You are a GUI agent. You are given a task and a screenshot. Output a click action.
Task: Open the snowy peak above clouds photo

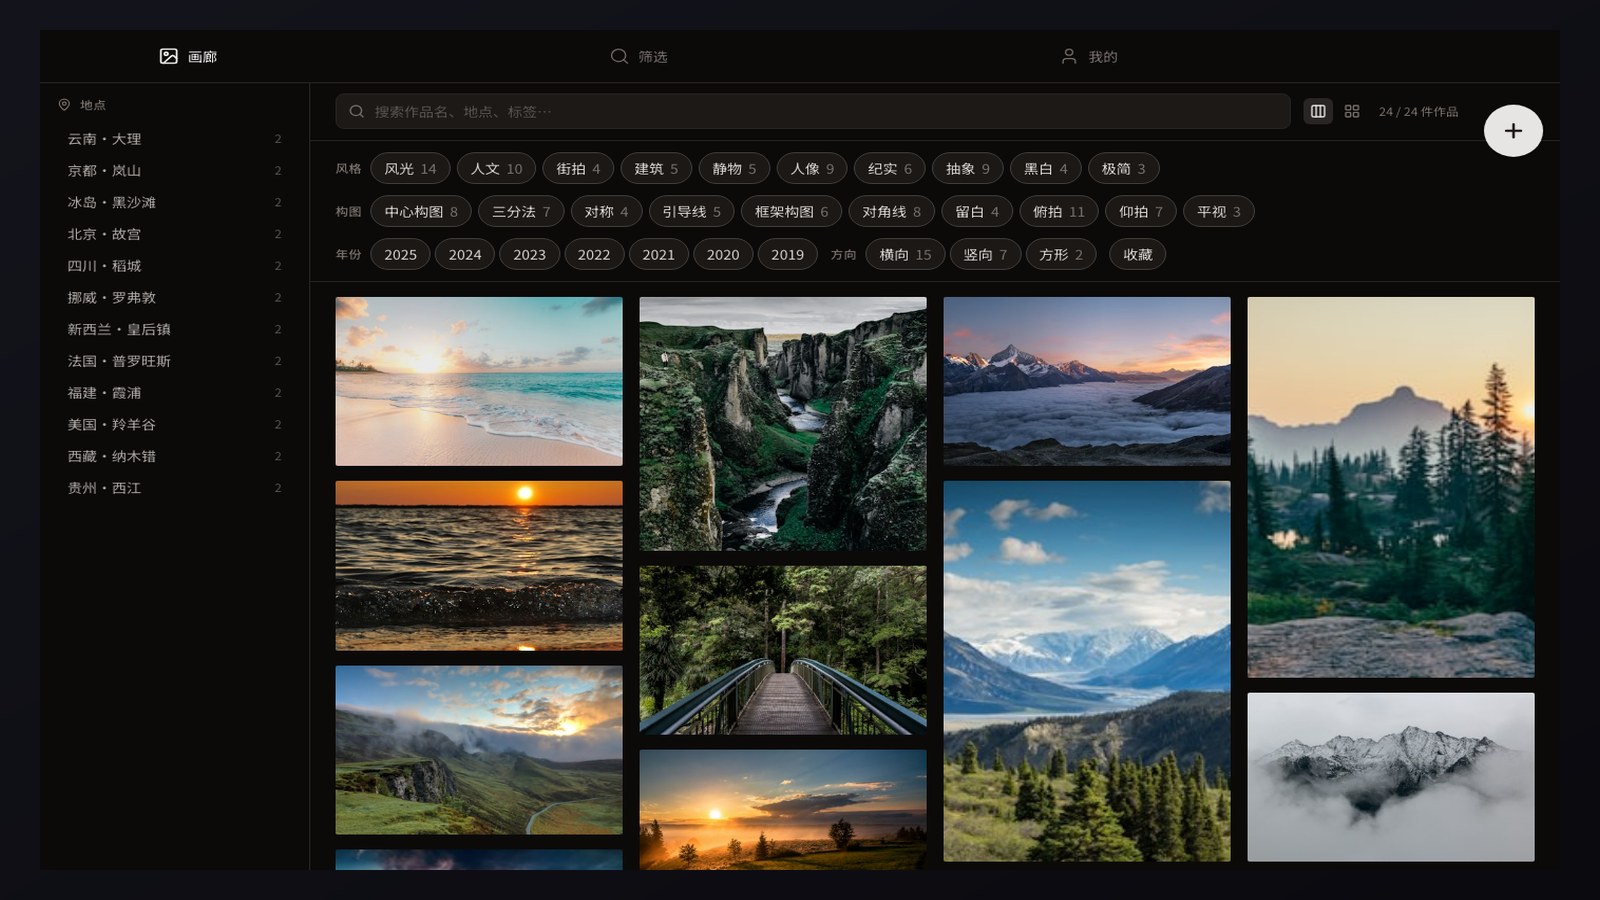(x=1087, y=381)
